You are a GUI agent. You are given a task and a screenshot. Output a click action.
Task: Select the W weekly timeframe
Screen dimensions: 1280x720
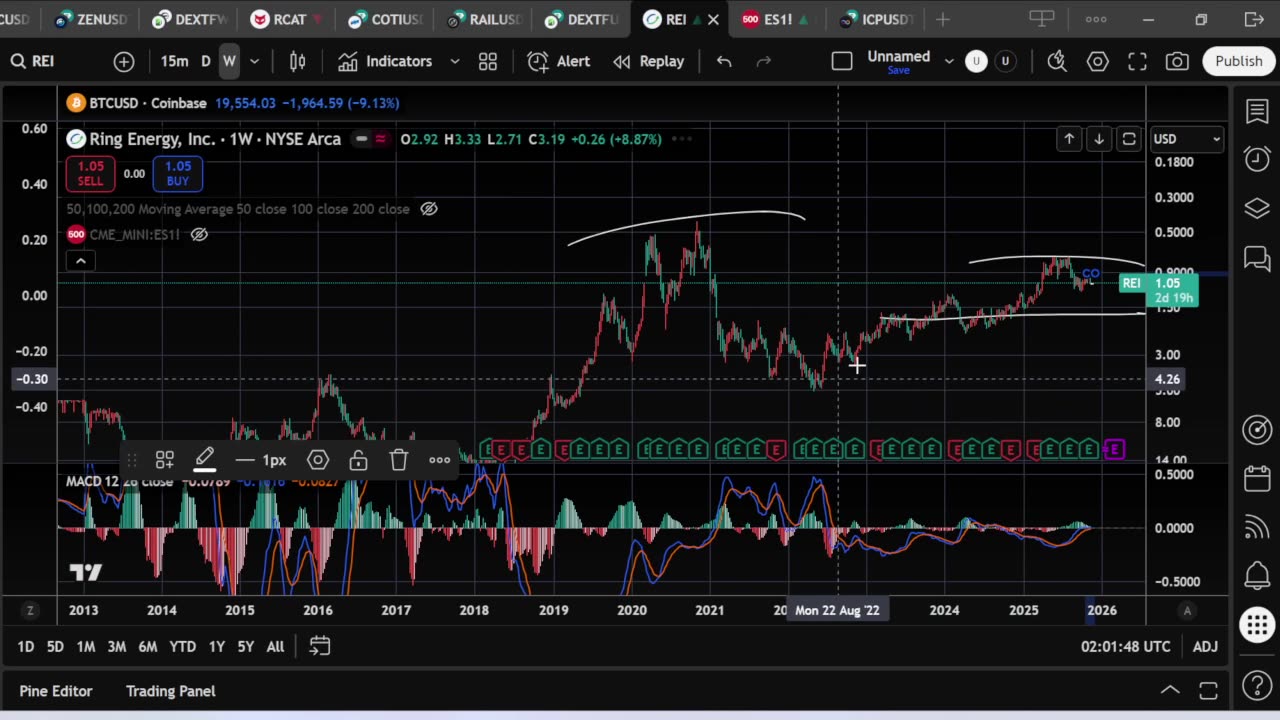(x=229, y=61)
